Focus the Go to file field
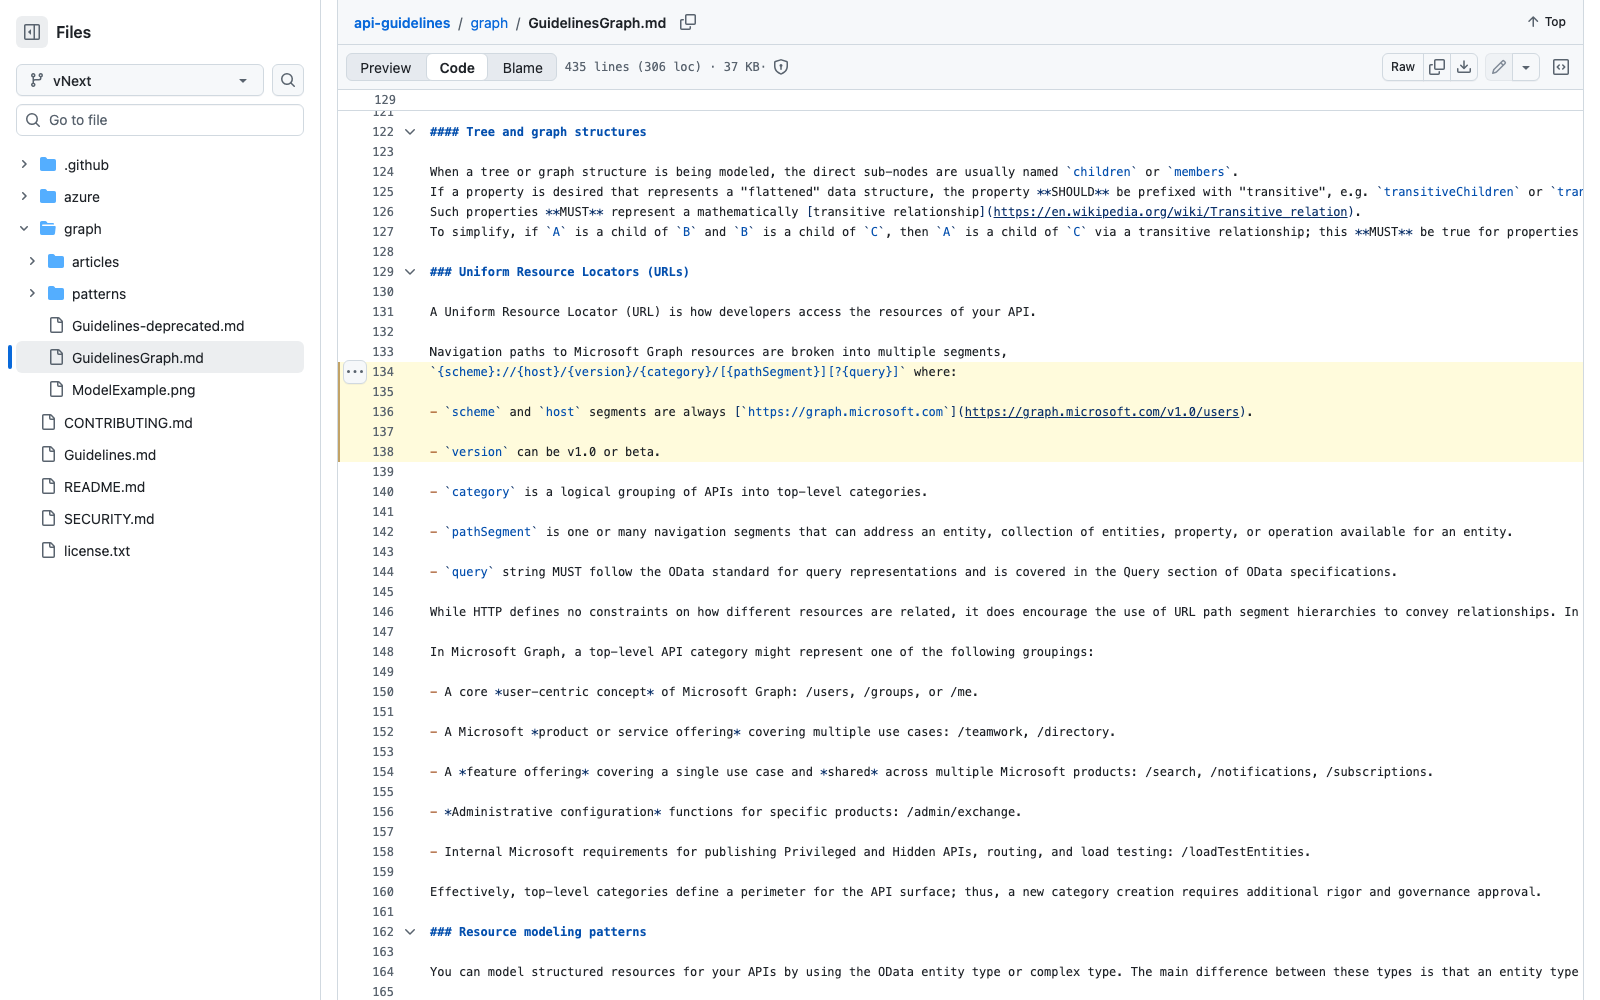The image size is (1600, 1000). pos(160,120)
